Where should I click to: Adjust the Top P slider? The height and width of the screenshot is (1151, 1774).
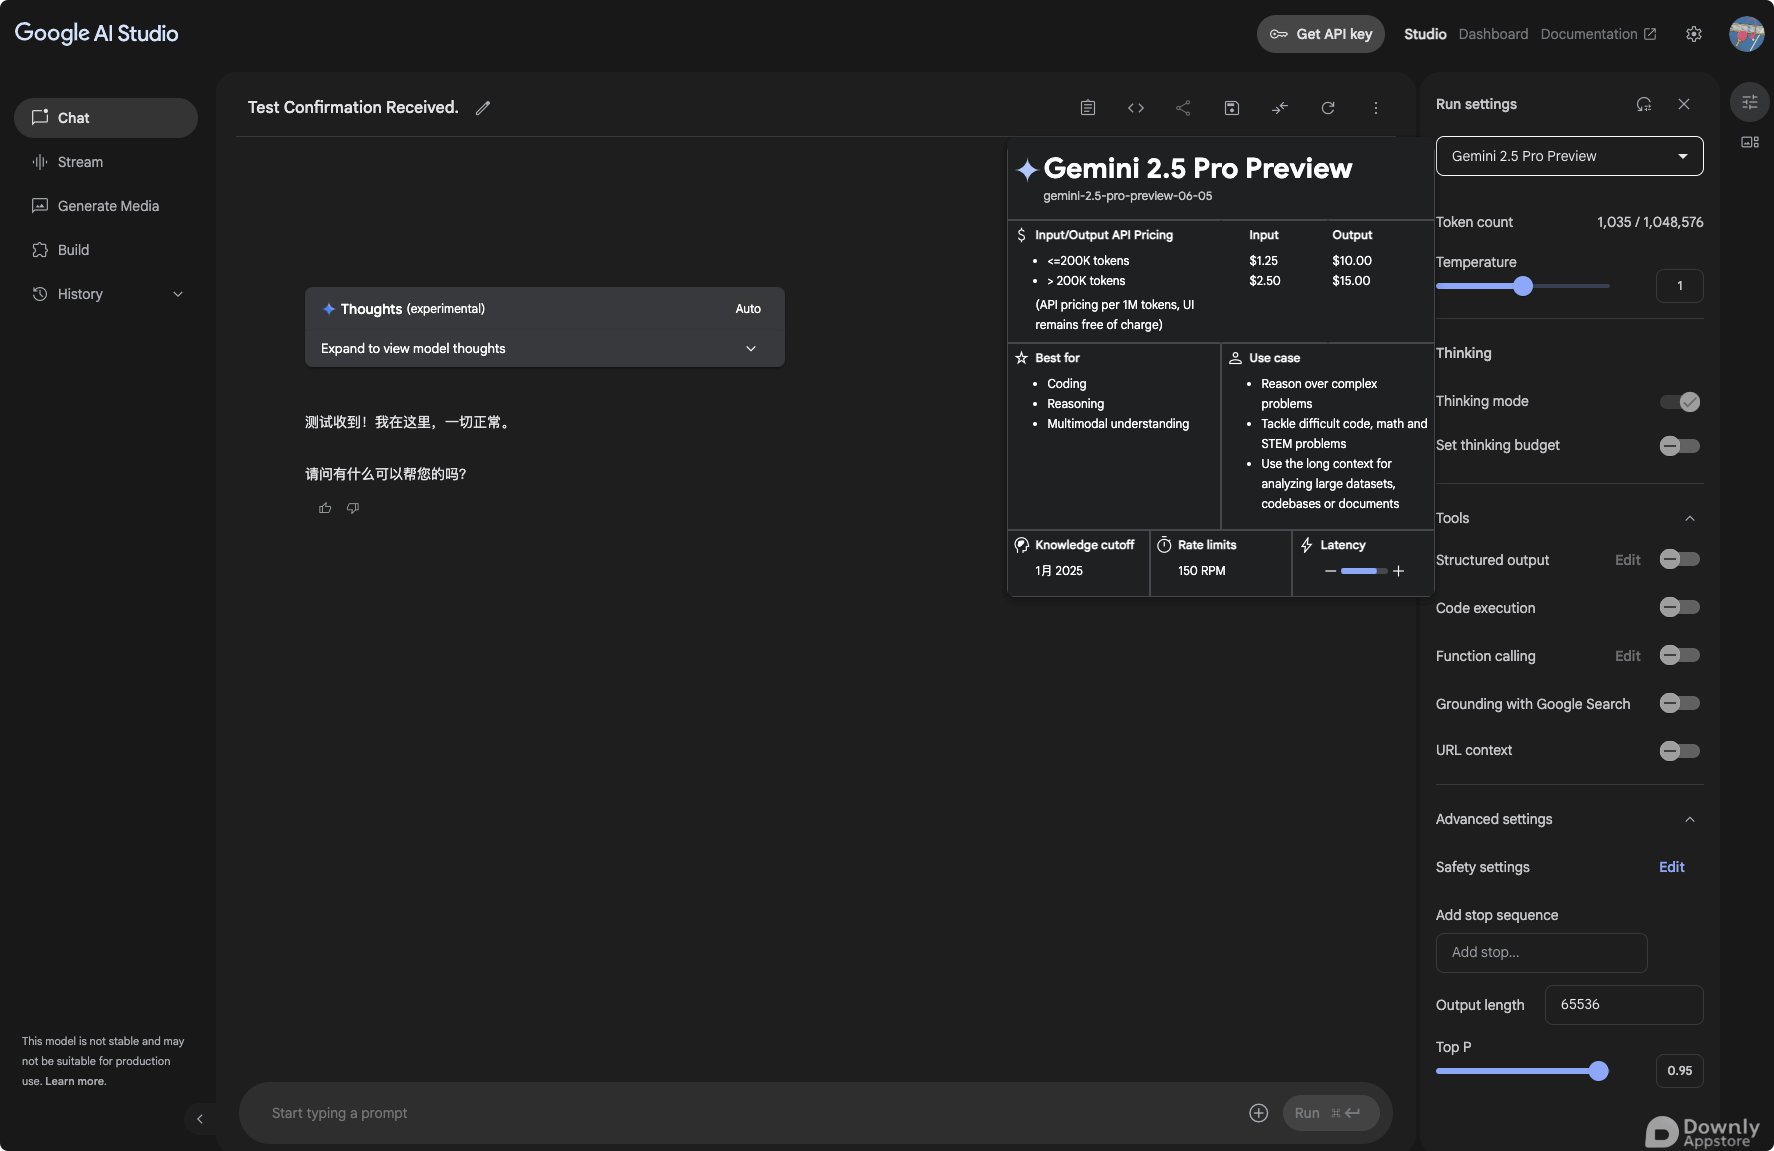tap(1523, 1071)
